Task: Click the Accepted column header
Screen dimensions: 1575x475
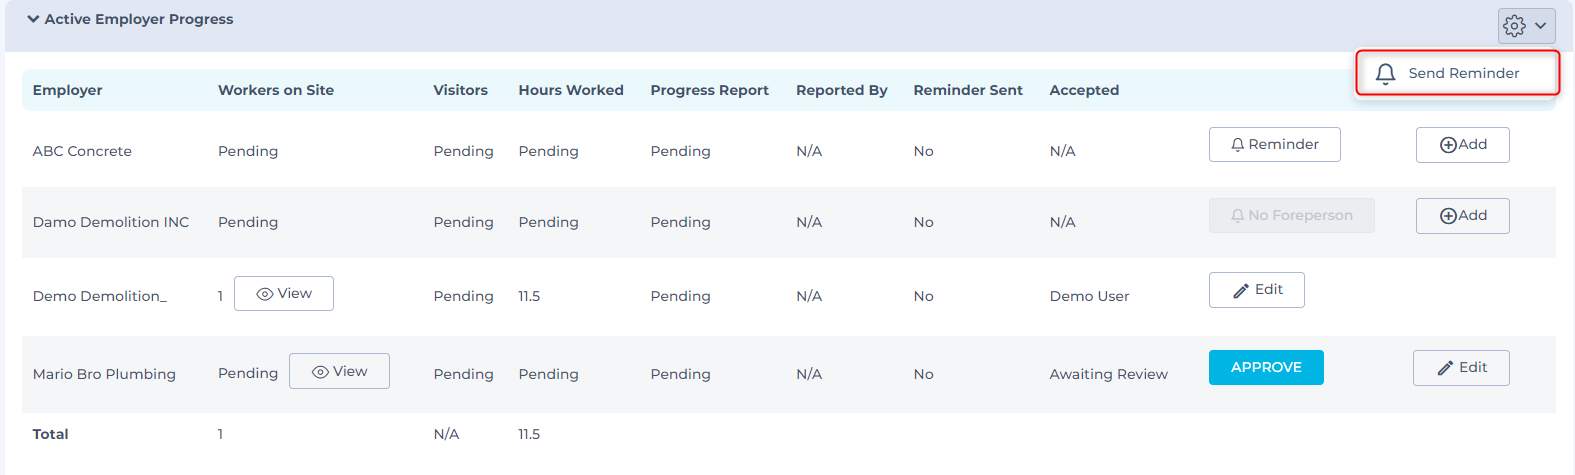Action: [x=1084, y=90]
